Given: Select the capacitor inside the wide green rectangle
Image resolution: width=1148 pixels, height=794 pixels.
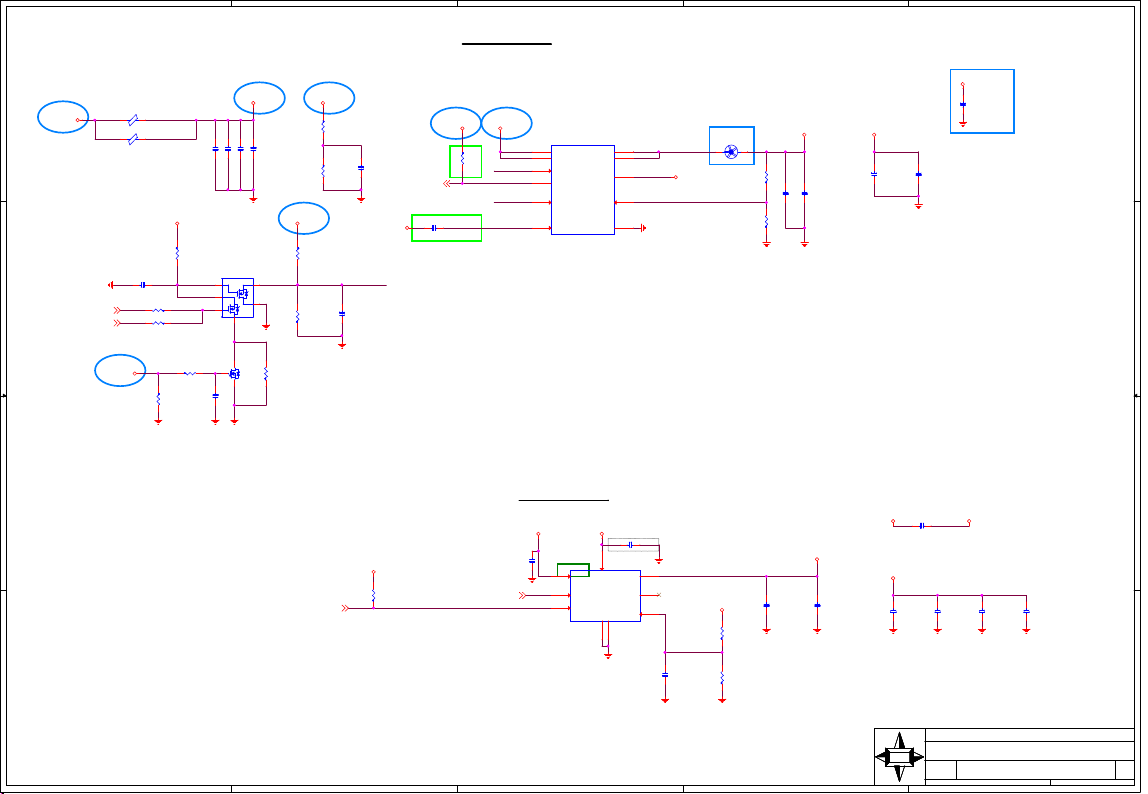Looking at the screenshot, I should (434, 228).
